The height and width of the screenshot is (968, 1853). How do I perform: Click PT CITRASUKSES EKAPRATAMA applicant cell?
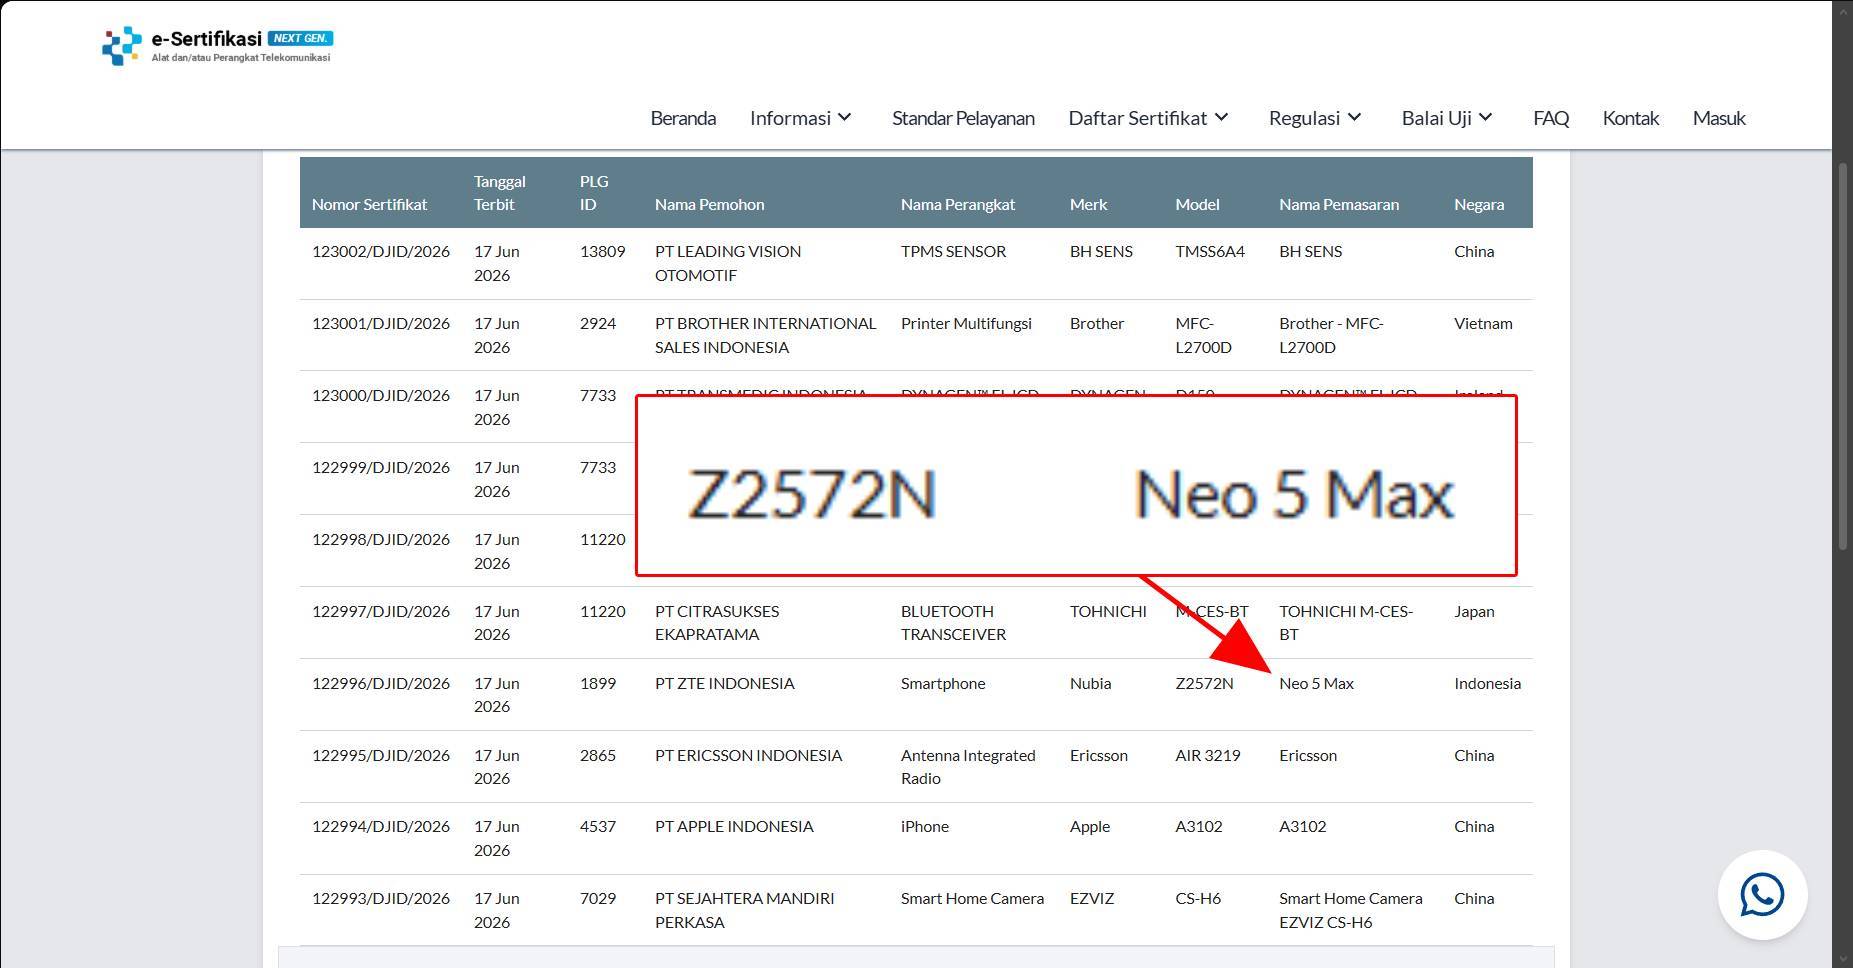click(717, 622)
